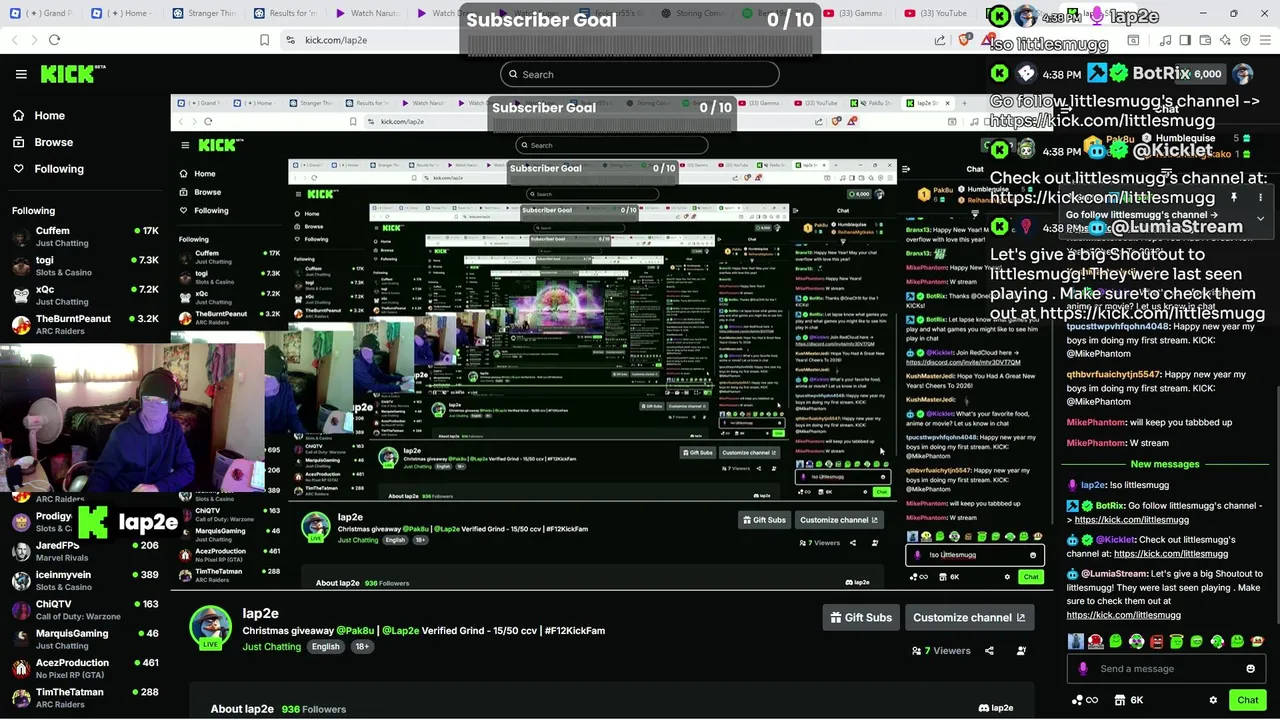Open Kicklet's kick.com/littlesmugg link
1280x720 pixels.
1170,554
